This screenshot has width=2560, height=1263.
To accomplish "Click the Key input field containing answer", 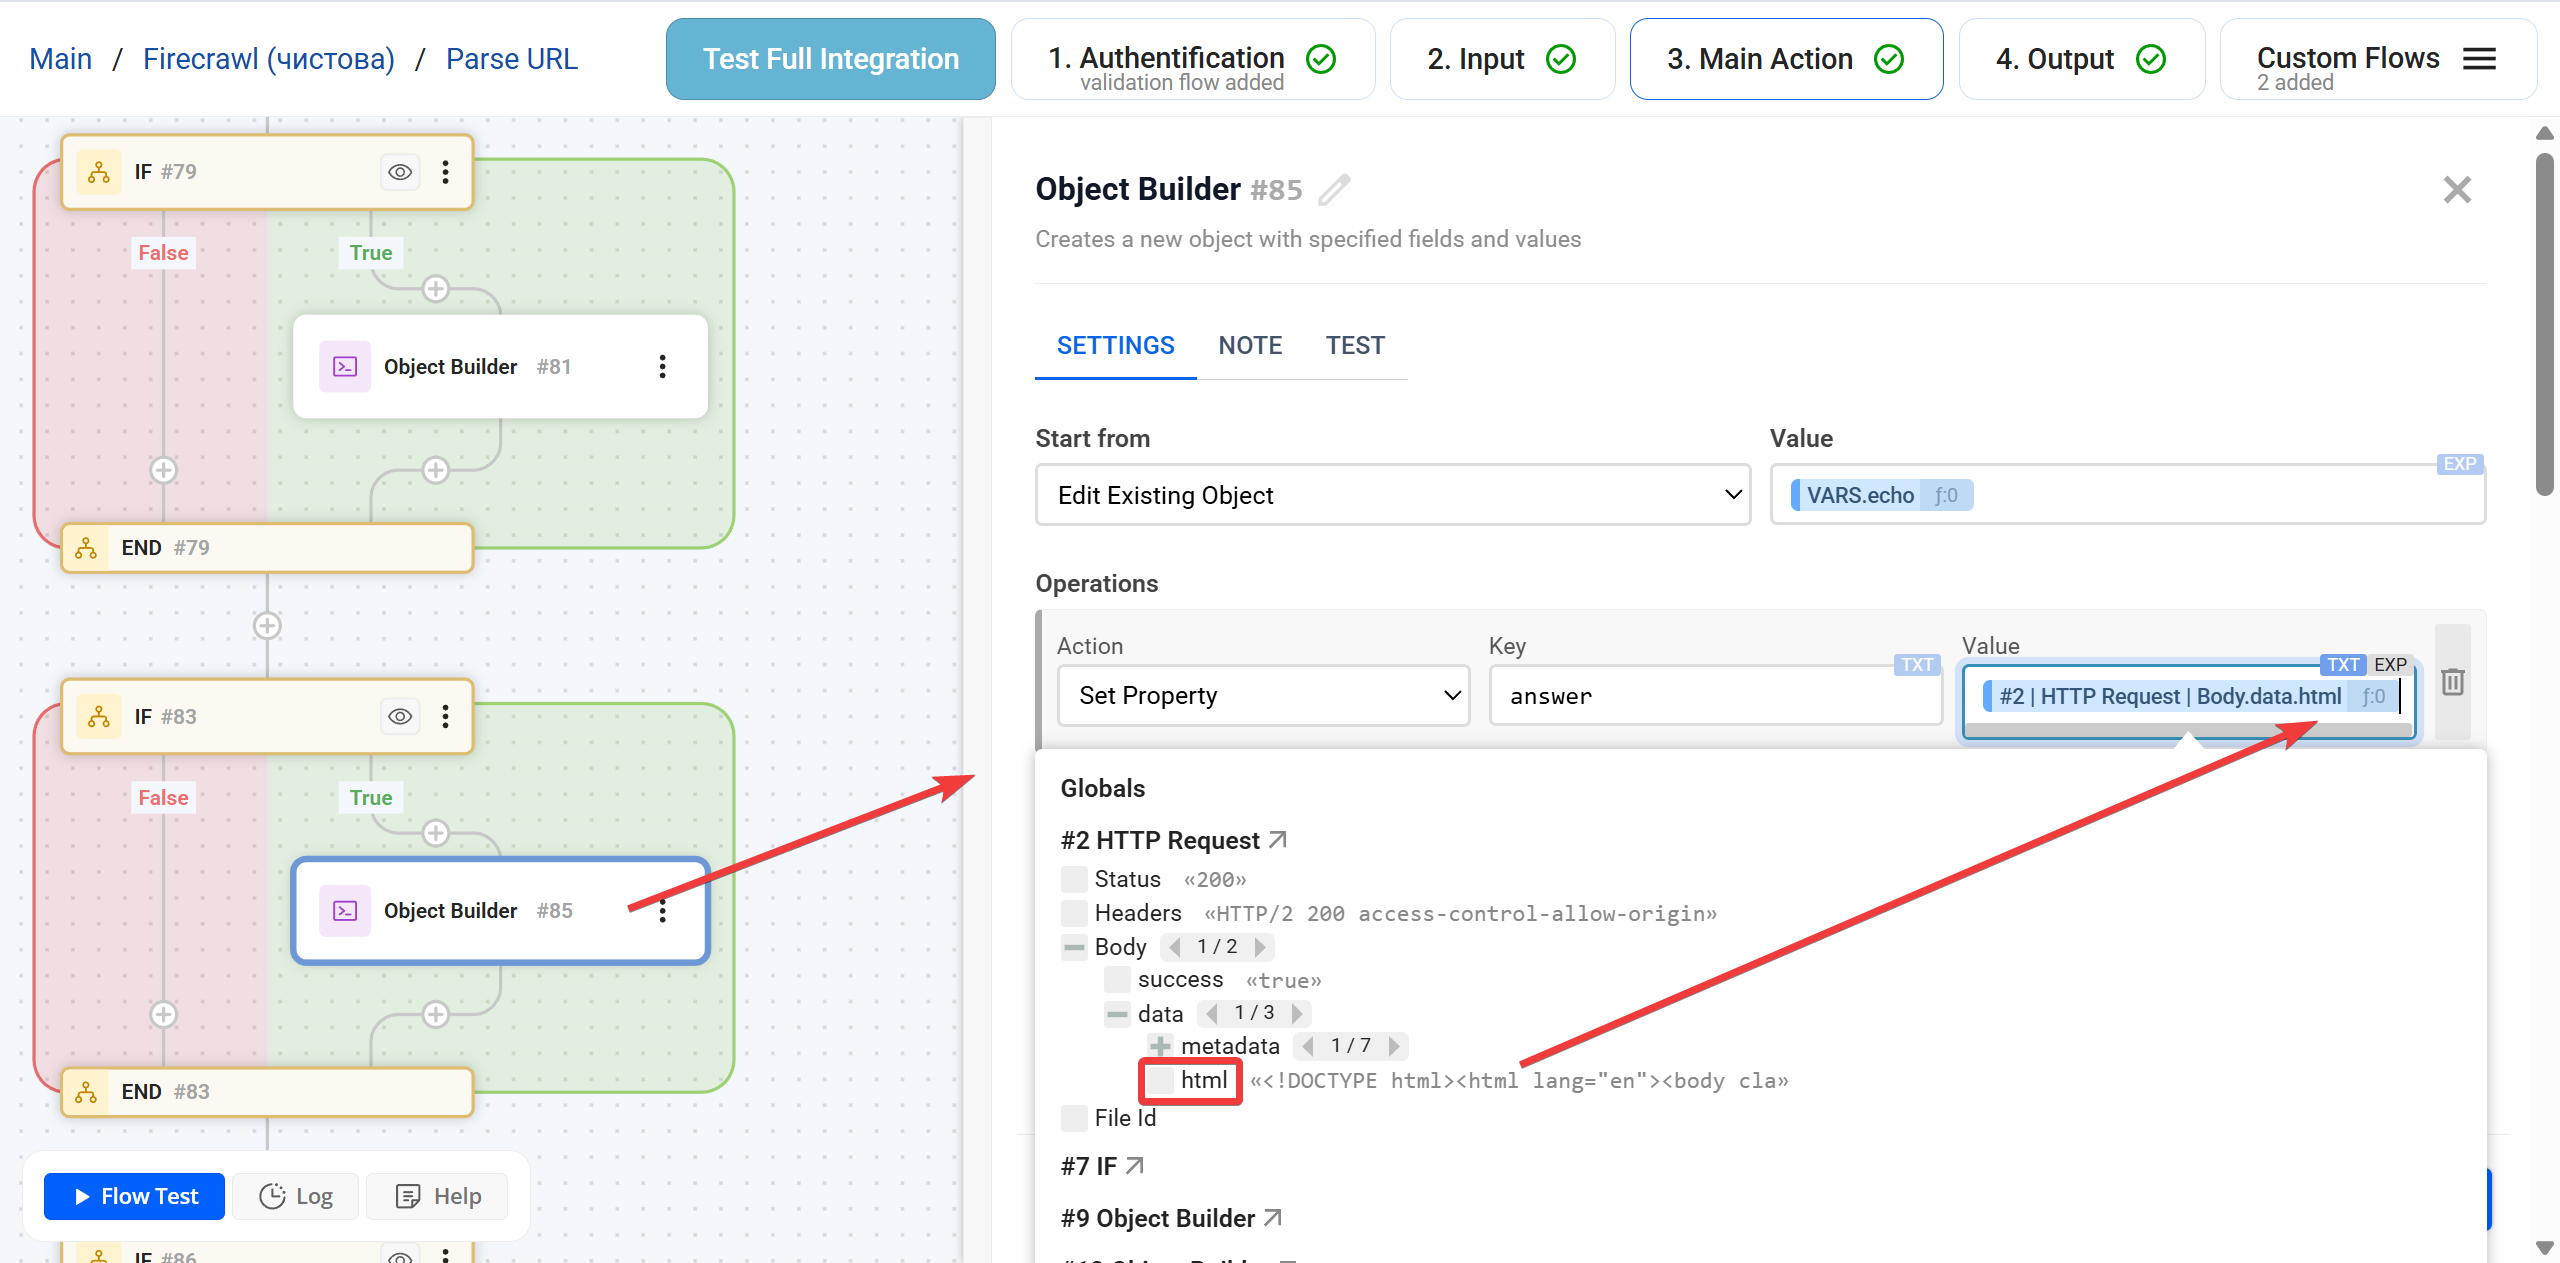I will coord(1713,695).
